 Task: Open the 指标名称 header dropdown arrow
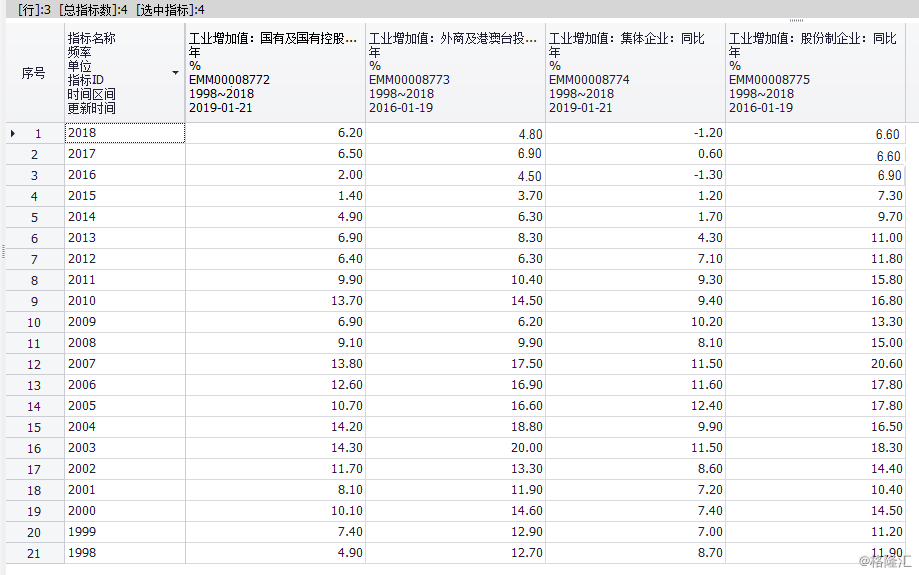pos(176,73)
